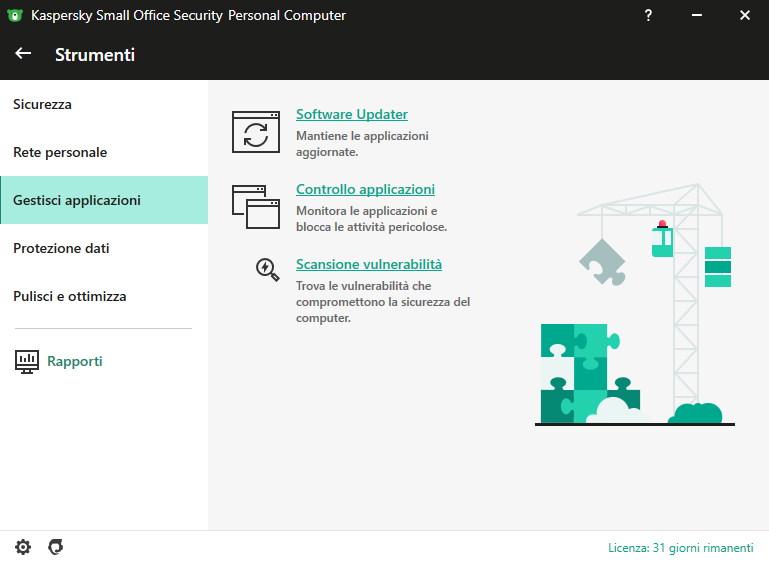Click the description 'Monitora le applicazioni e blocca le attività pericolose.'
769x561 pixels.
(x=371, y=219)
